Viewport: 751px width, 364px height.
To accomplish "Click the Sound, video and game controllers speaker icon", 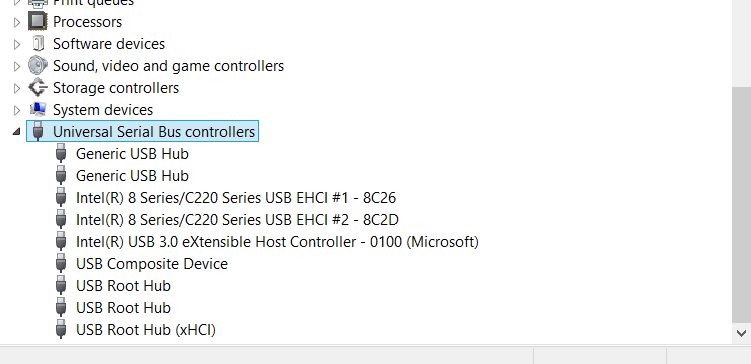I will coord(37,66).
